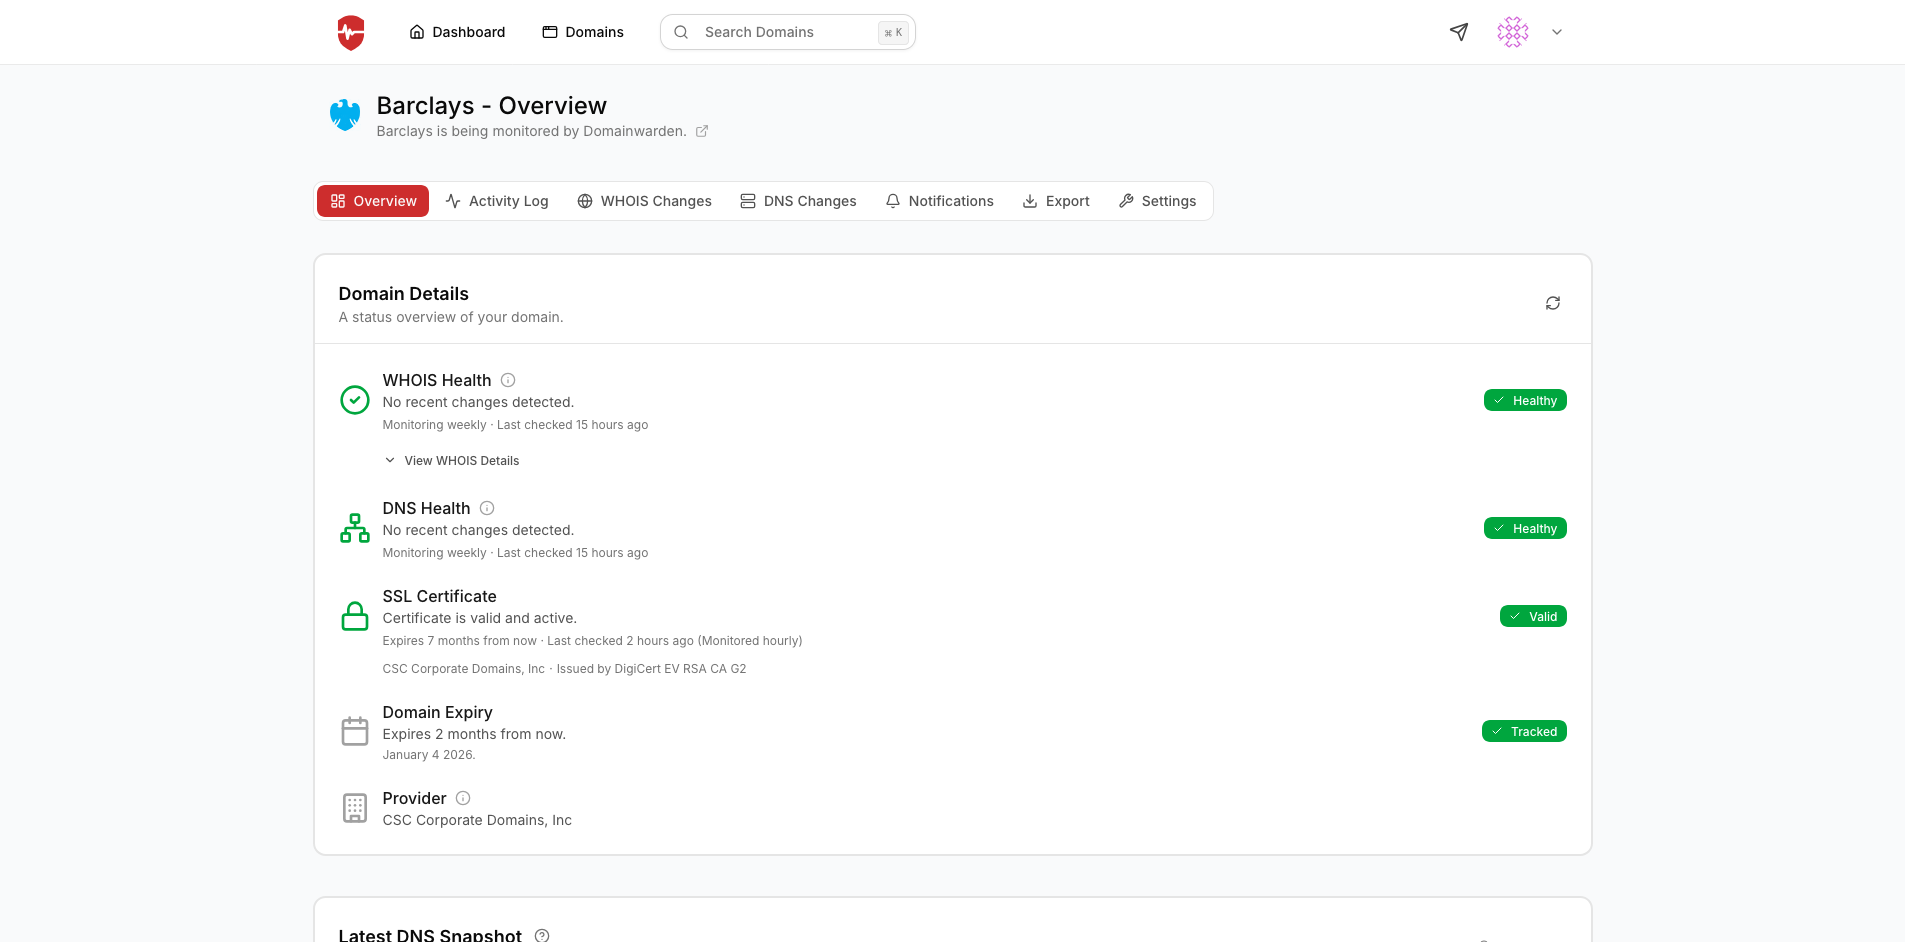Click "CSC Corporate Domains, Inc" under Provider
The width and height of the screenshot is (1905, 942).
click(477, 820)
